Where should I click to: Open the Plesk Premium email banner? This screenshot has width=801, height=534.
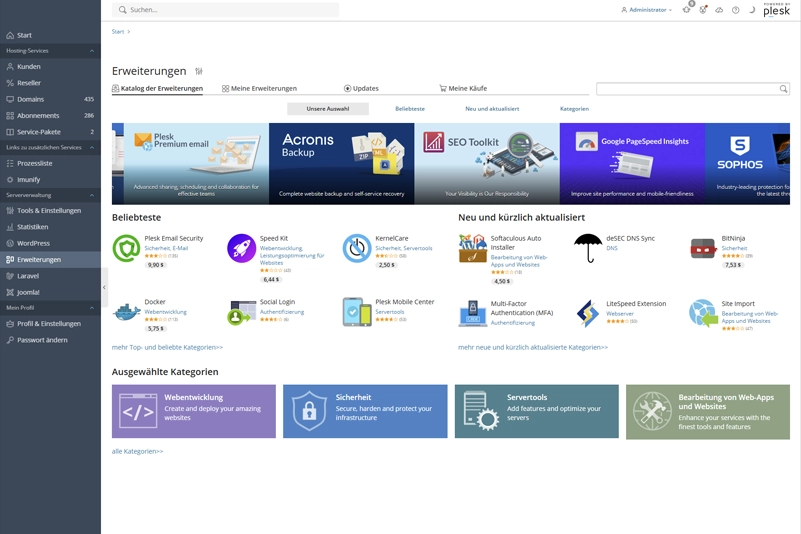(x=196, y=164)
